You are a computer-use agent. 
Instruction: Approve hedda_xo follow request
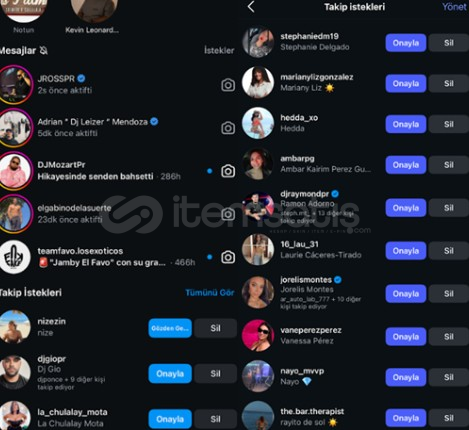tap(406, 124)
